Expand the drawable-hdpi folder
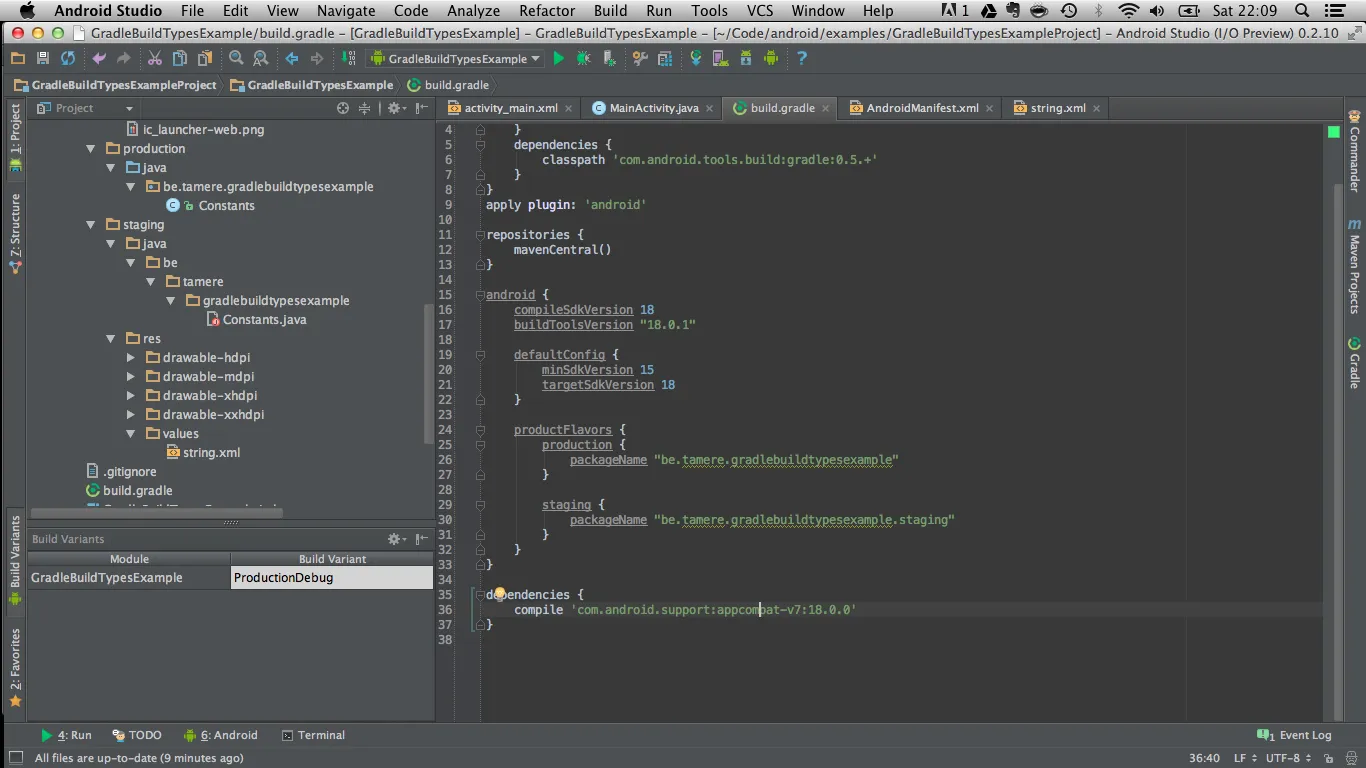Image resolution: width=1366 pixels, height=768 pixels. click(131, 358)
